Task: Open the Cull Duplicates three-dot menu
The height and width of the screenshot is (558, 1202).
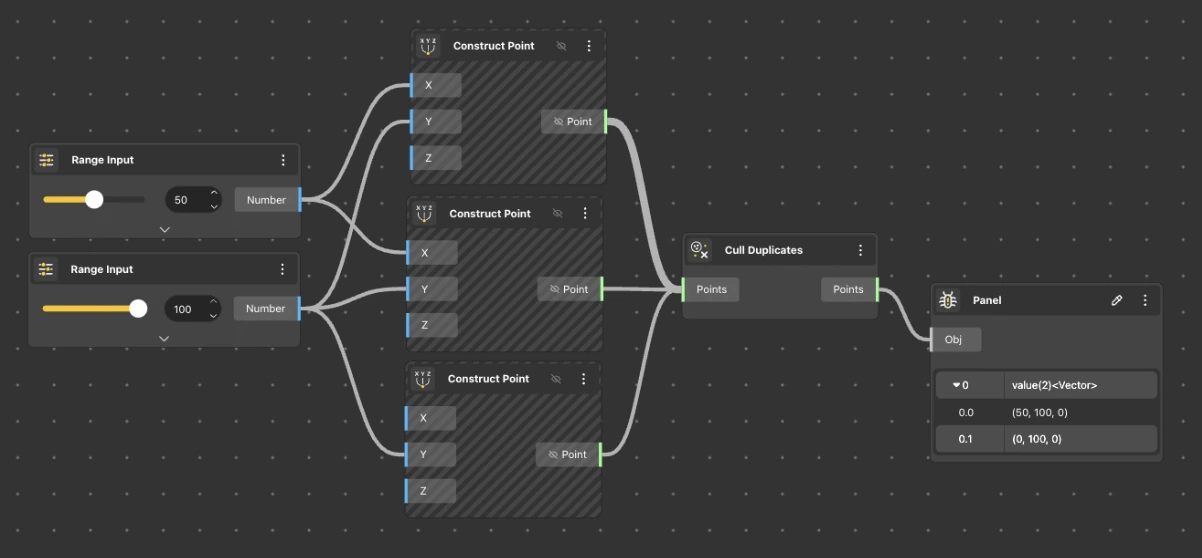Action: [x=860, y=250]
